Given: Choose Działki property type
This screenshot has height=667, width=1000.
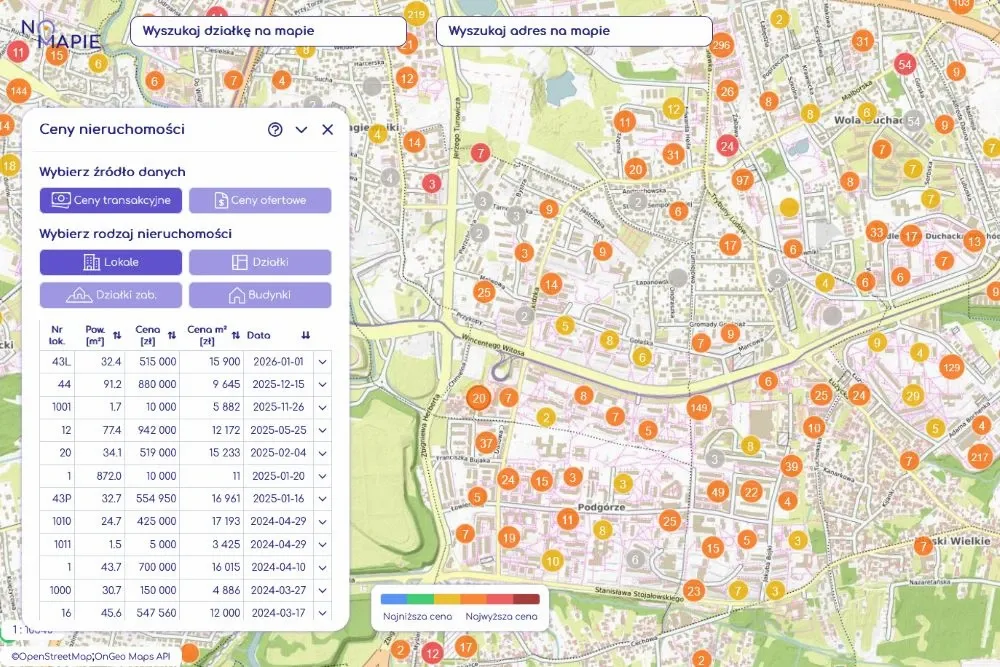Looking at the screenshot, I should 260,262.
